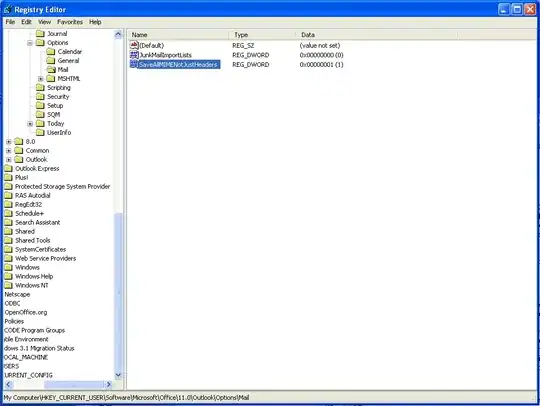Image resolution: width=540 pixels, height=406 pixels.
Task: Expand the 8.0 tree node
Action: pyautogui.click(x=9, y=142)
